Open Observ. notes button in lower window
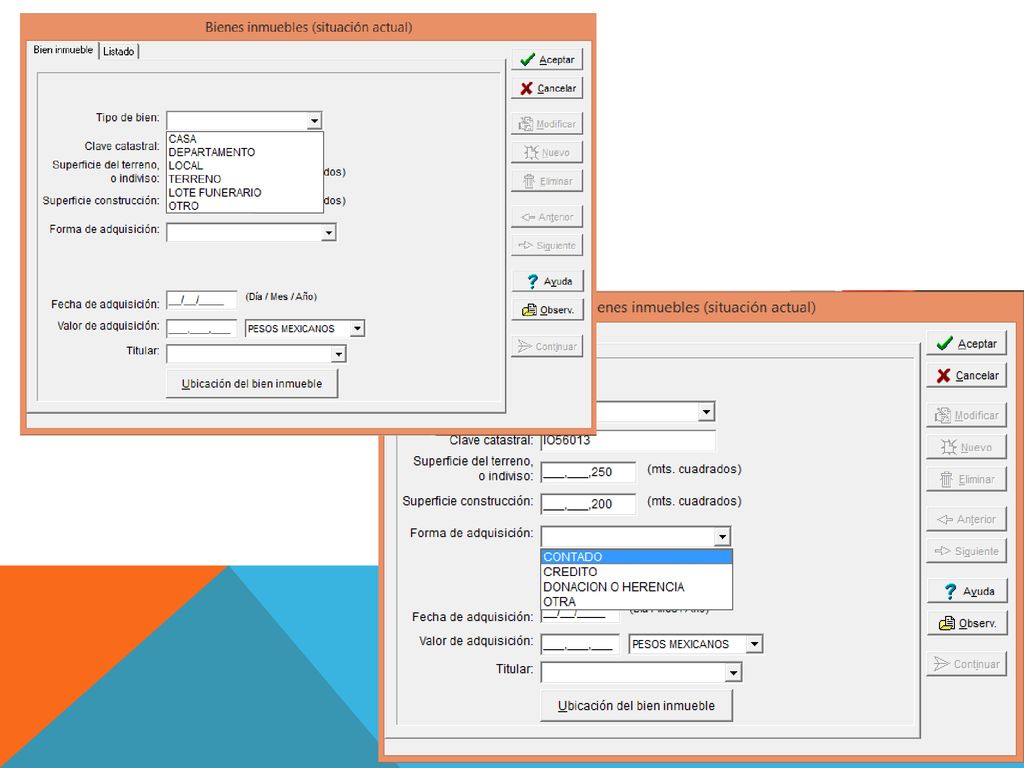Image resolution: width=1024 pixels, height=768 pixels. [x=967, y=623]
